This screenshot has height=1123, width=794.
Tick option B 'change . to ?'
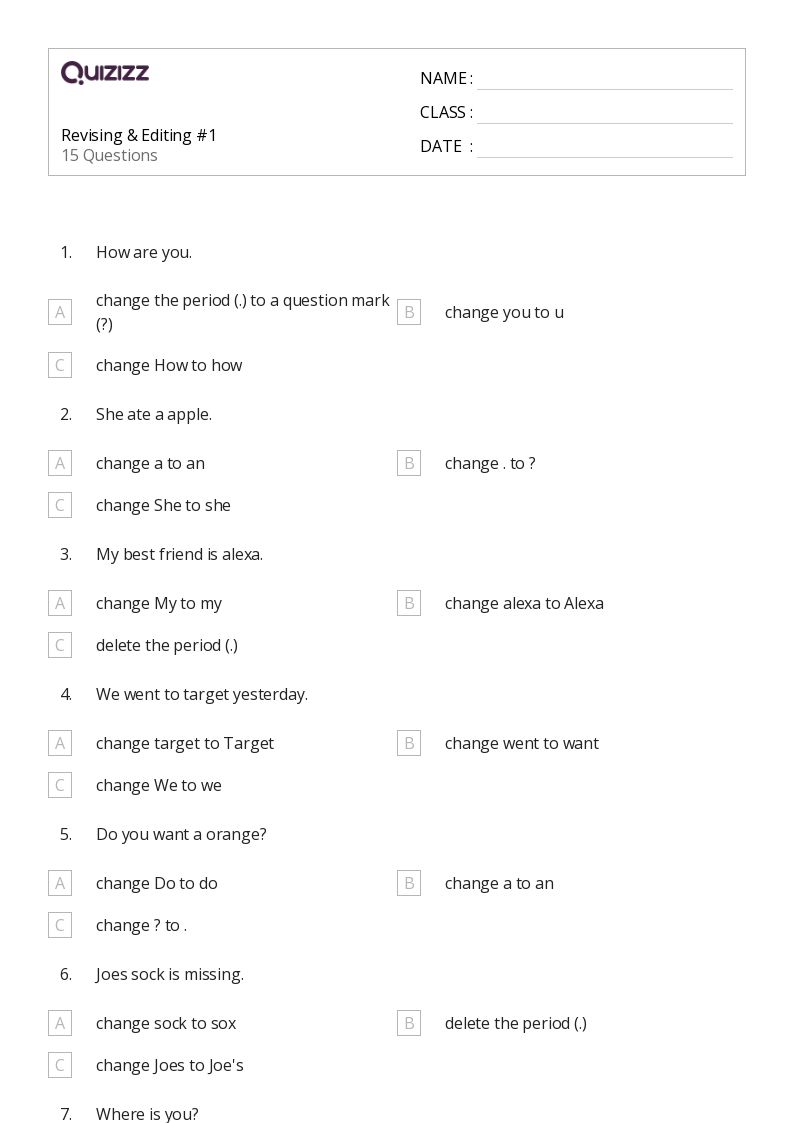pyautogui.click(x=409, y=463)
